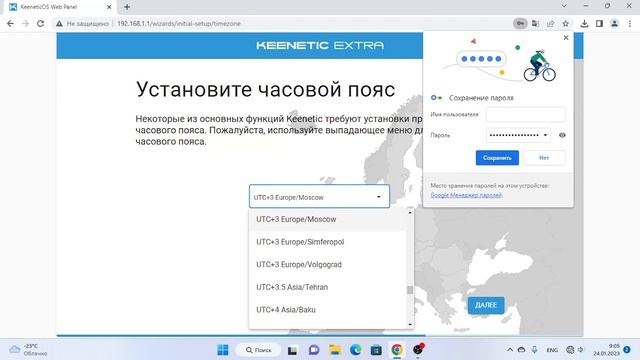This screenshot has width=640, height=360.
Task: Click the username field in password popup
Action: [x=526, y=114]
